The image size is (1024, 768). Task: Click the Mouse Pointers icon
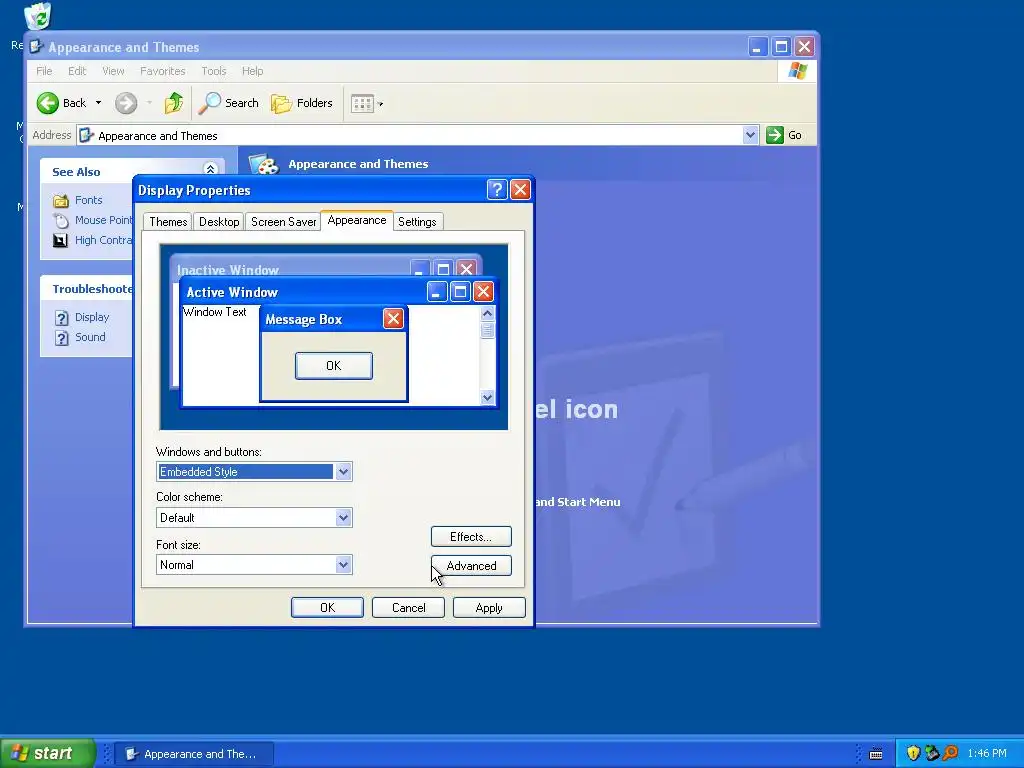(61, 220)
